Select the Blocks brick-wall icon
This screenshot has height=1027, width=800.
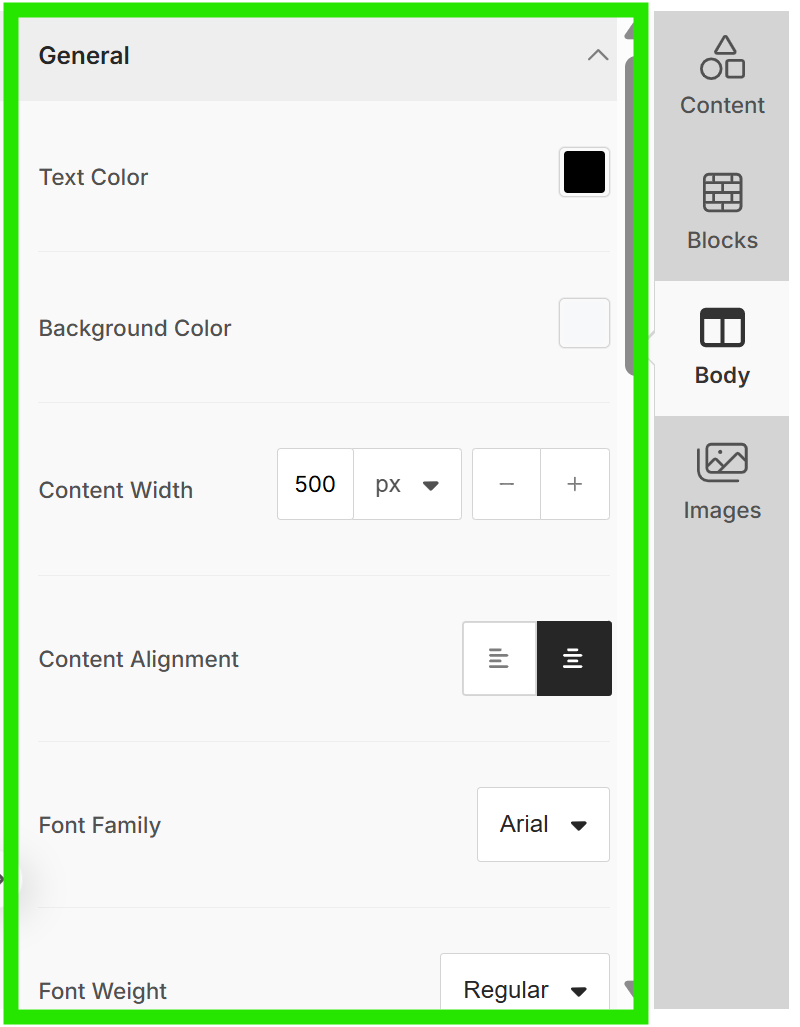[x=722, y=193]
